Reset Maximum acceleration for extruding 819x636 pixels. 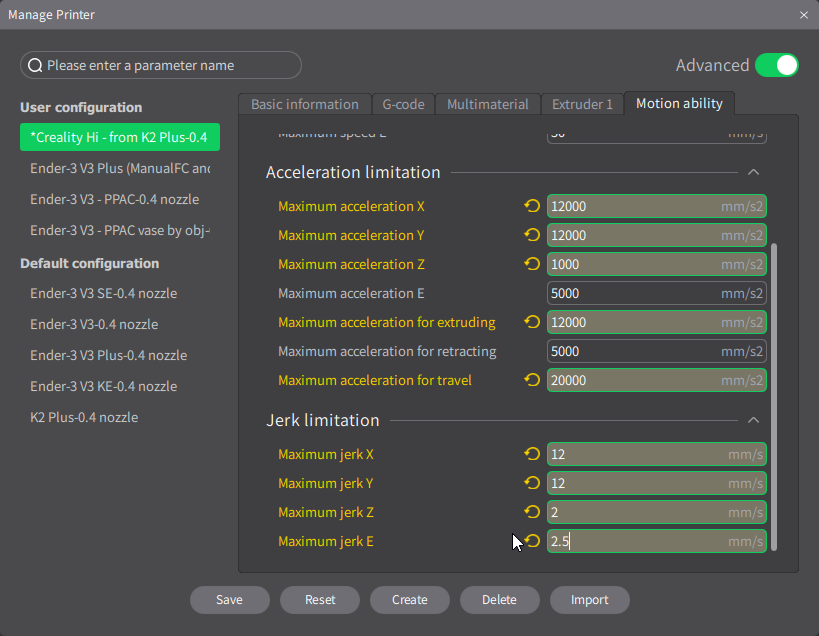click(532, 322)
